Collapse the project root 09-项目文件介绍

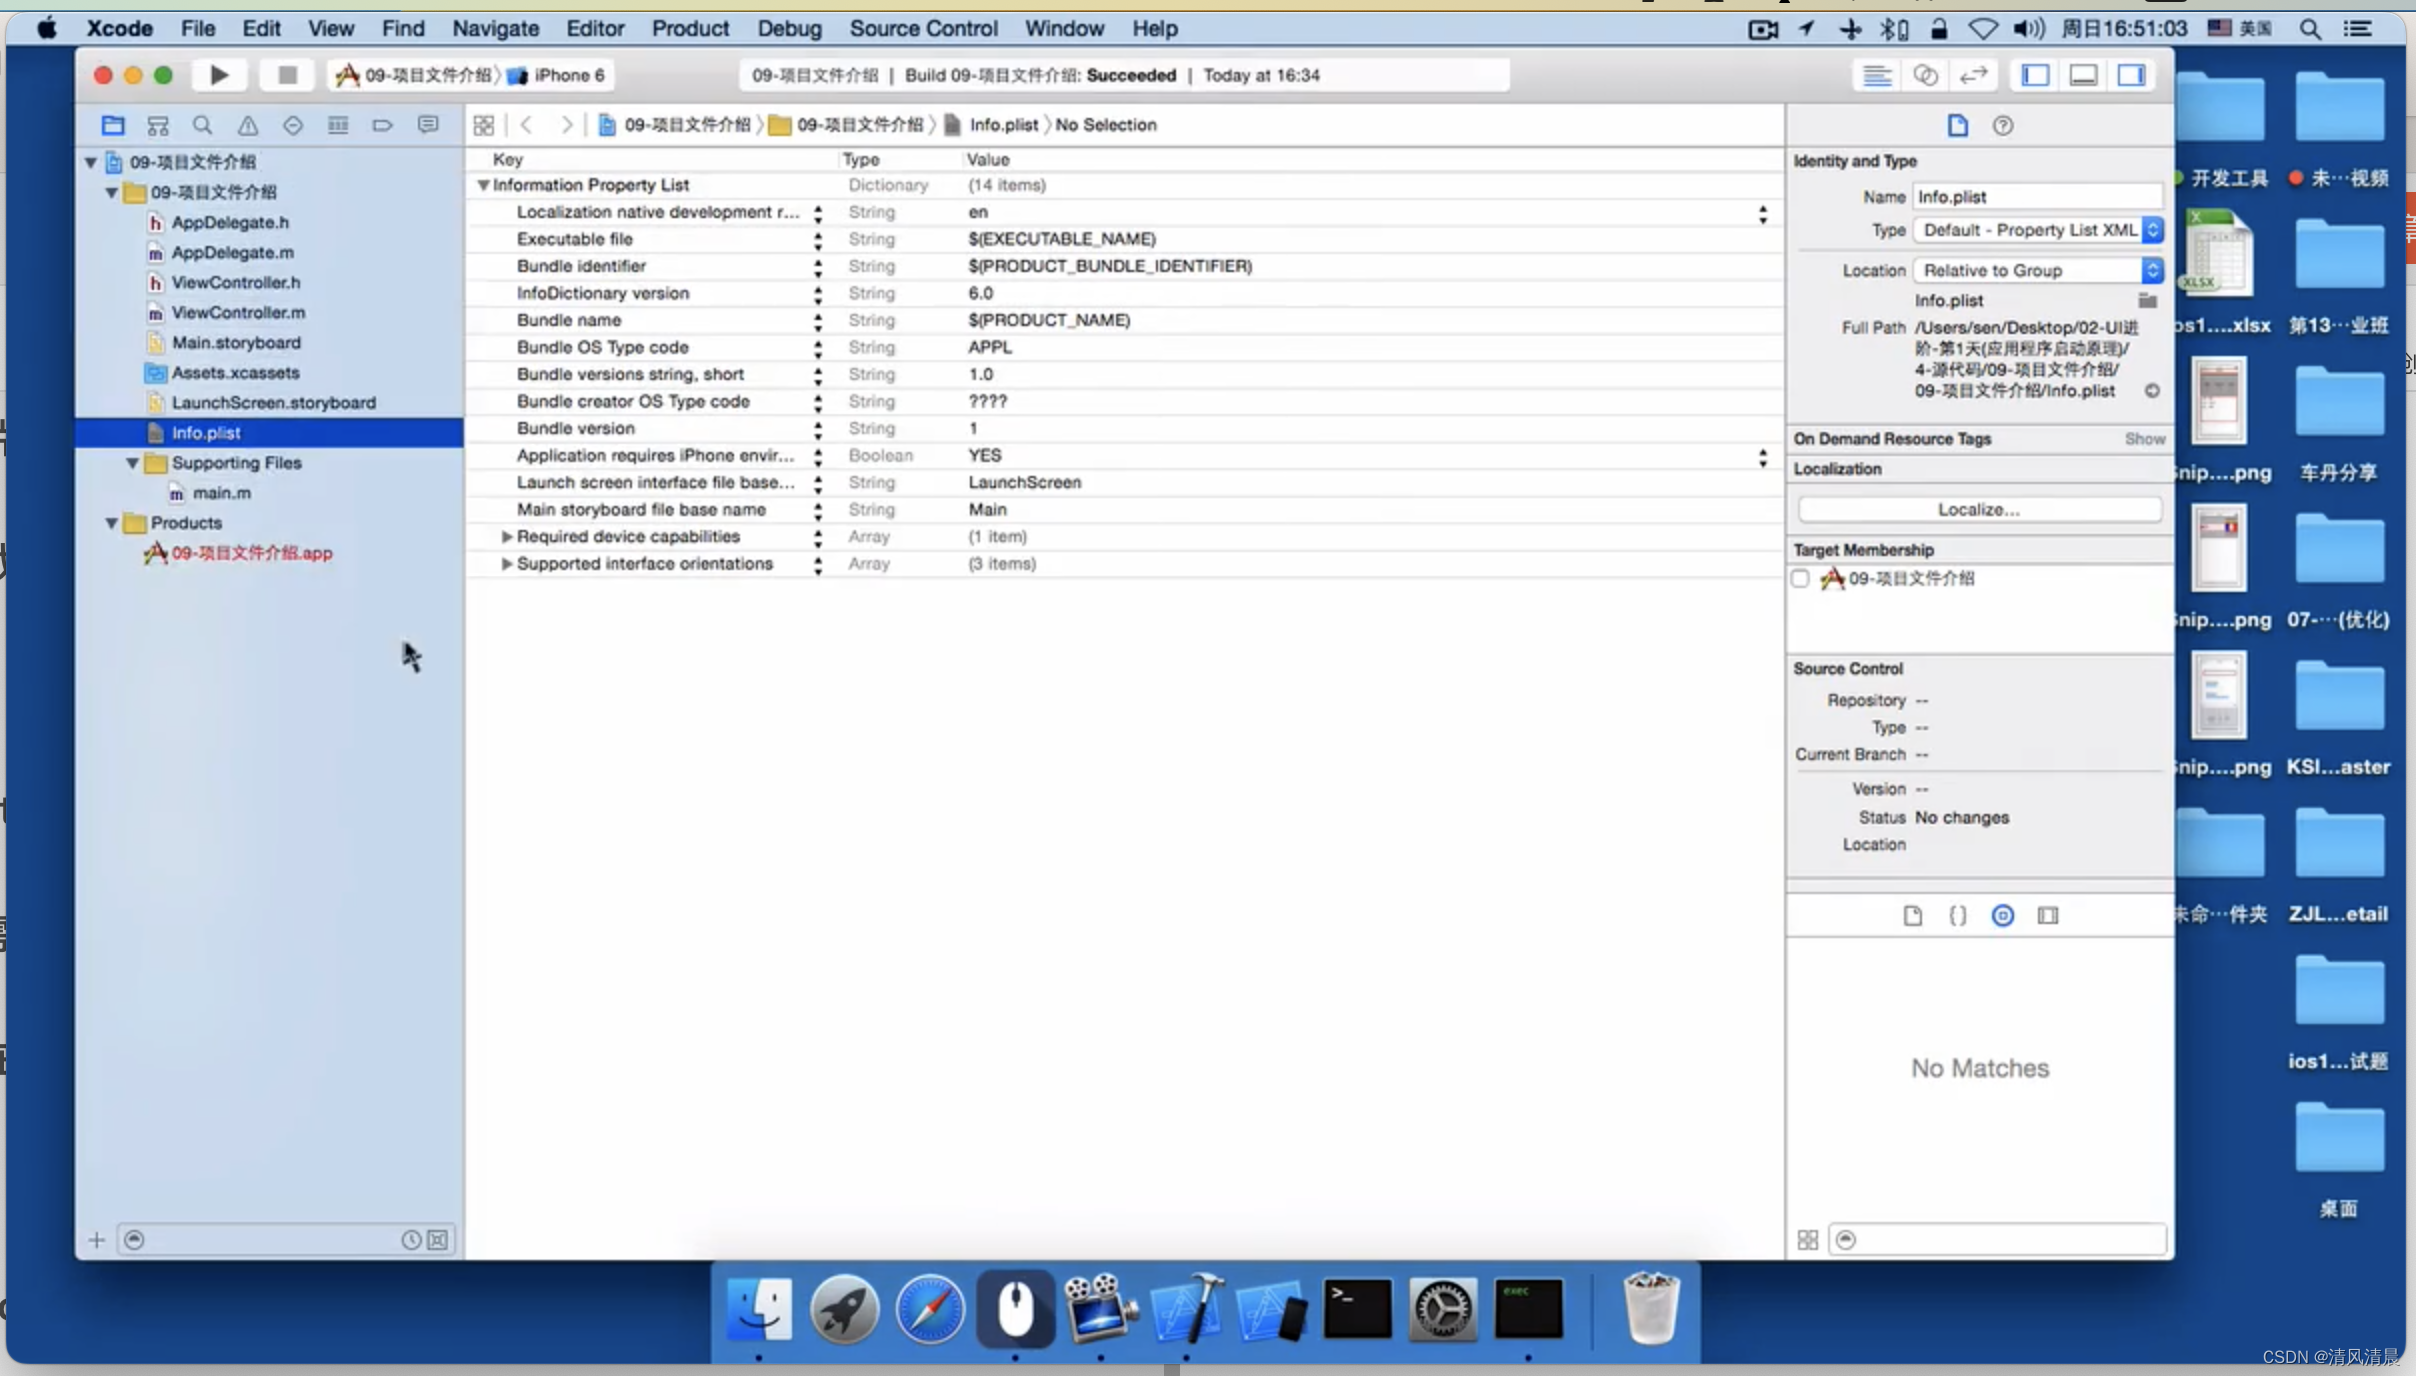click(90, 162)
